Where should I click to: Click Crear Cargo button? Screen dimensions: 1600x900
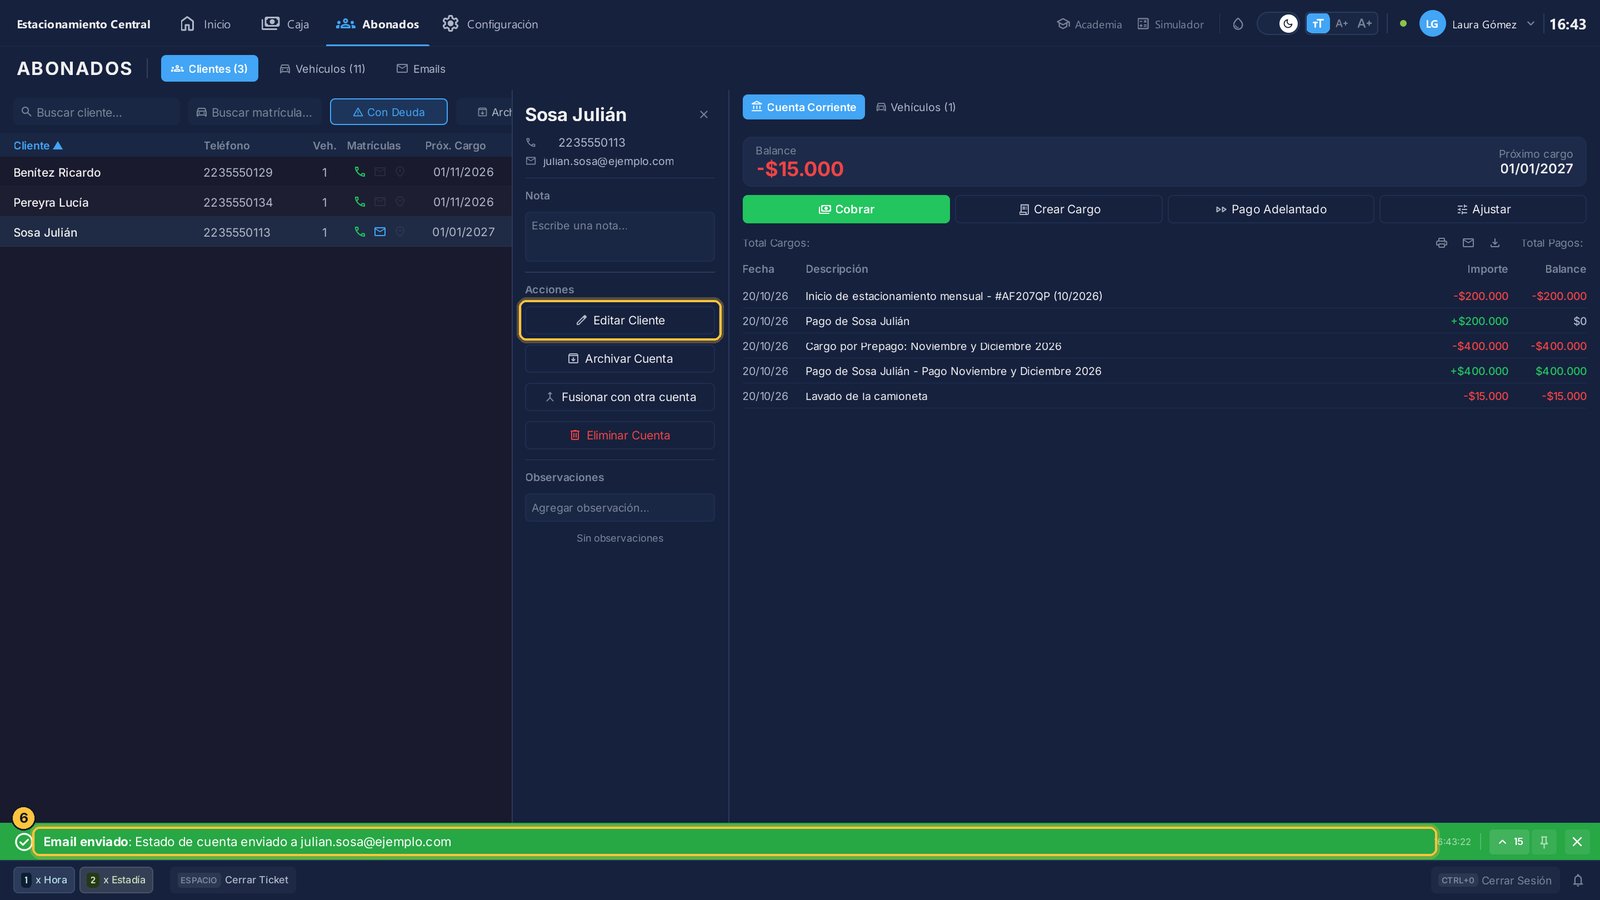click(x=1059, y=209)
